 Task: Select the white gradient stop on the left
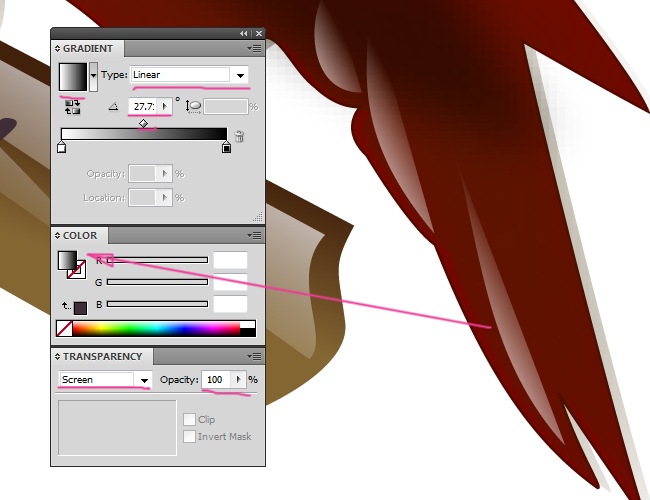coord(61,148)
